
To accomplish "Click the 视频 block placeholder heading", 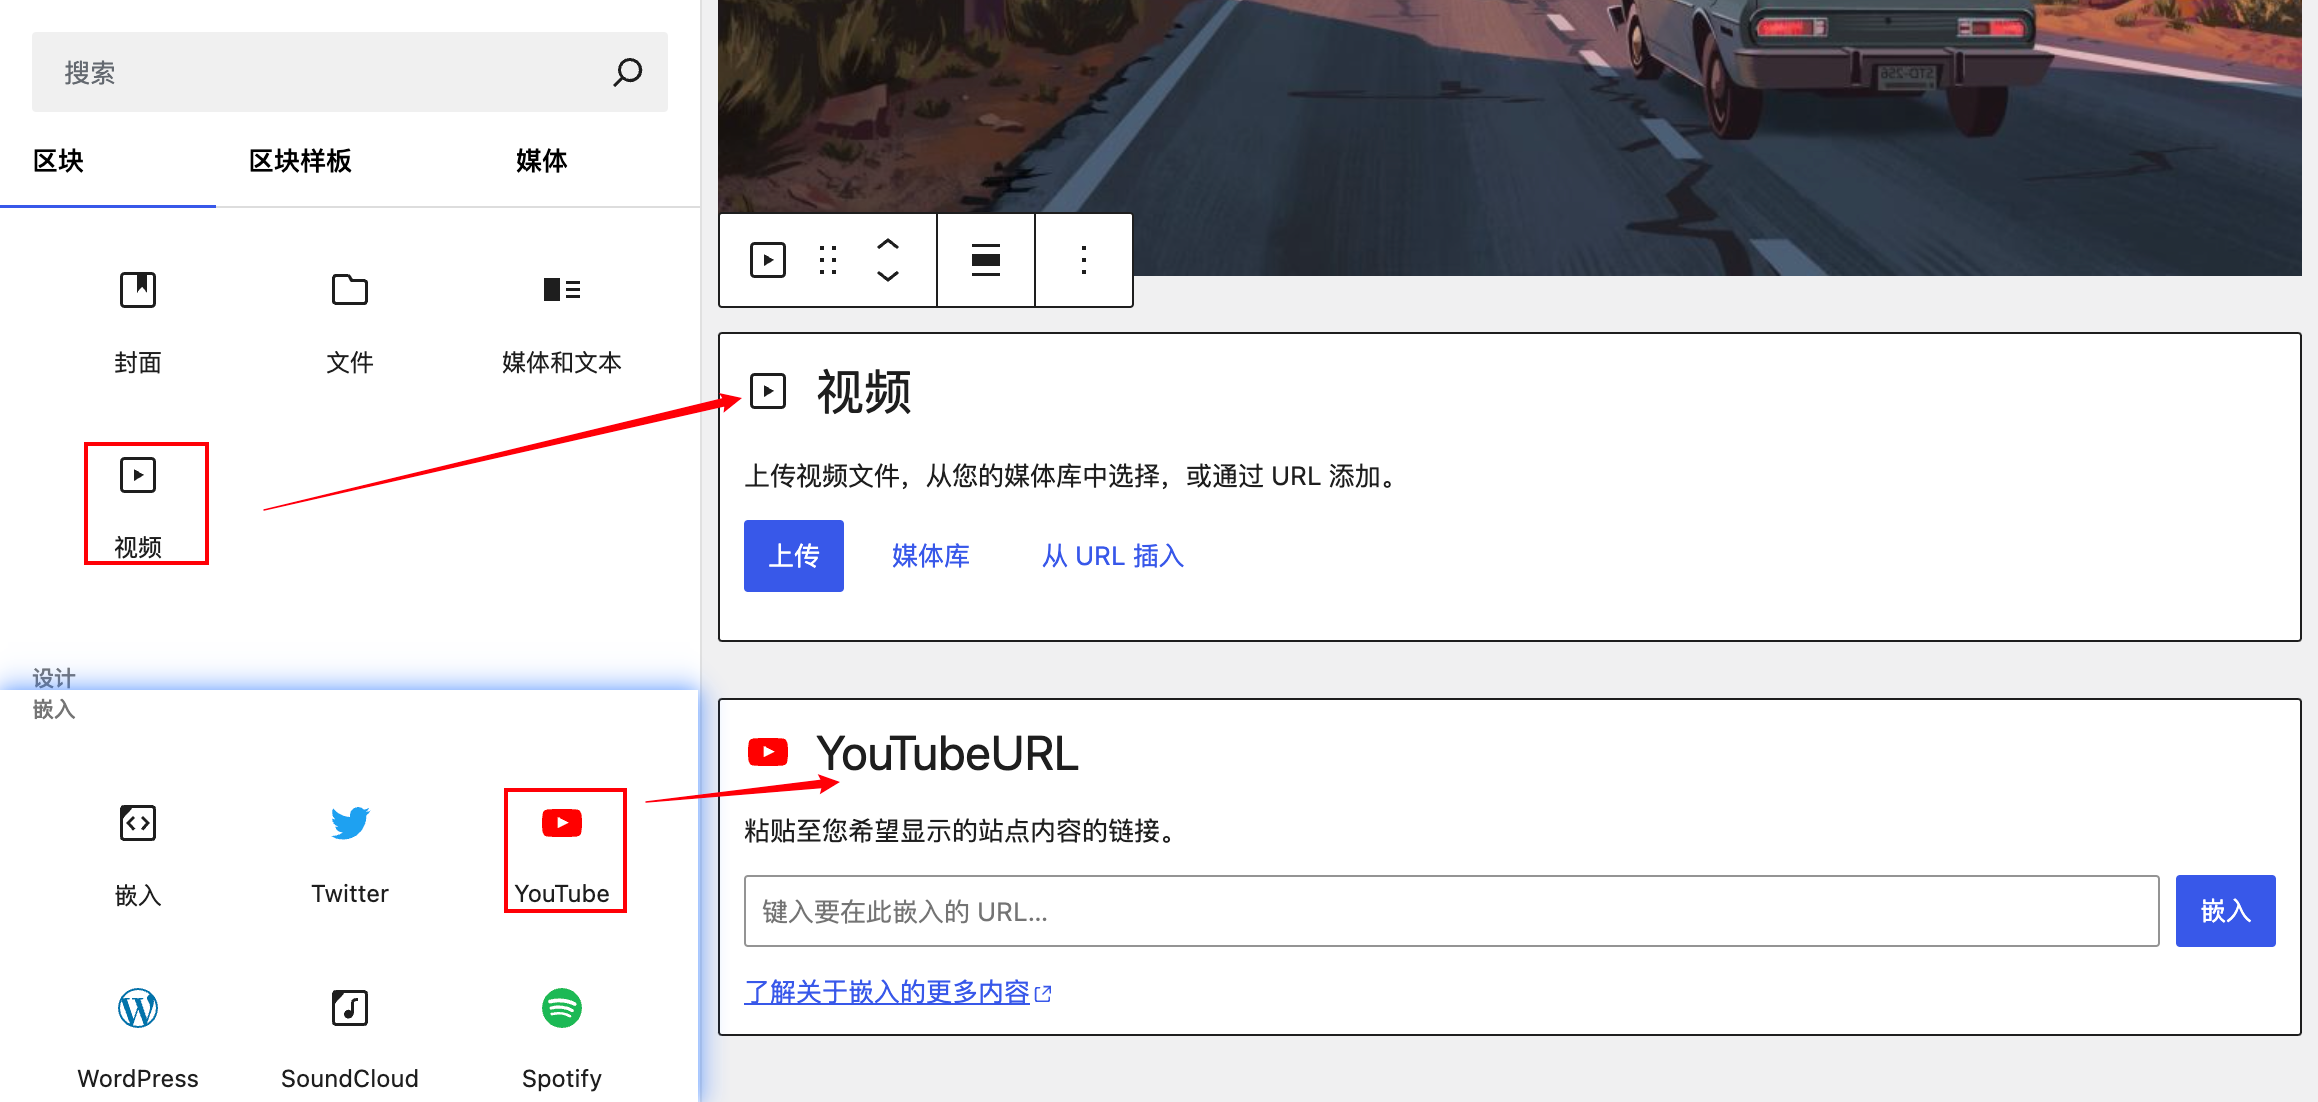I will (864, 392).
